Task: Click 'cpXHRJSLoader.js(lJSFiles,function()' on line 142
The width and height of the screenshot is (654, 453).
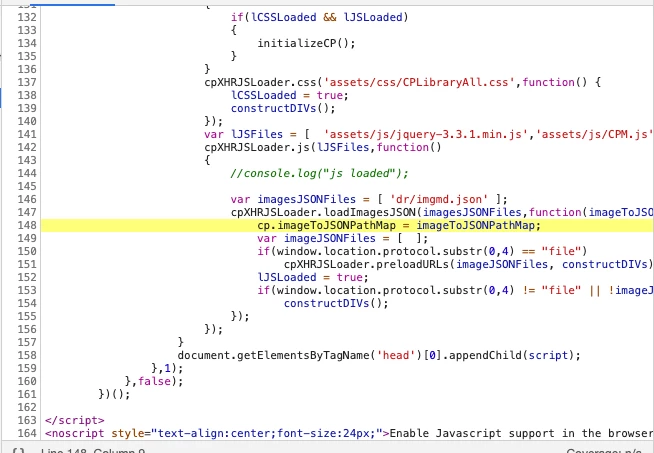Action: 322,147
